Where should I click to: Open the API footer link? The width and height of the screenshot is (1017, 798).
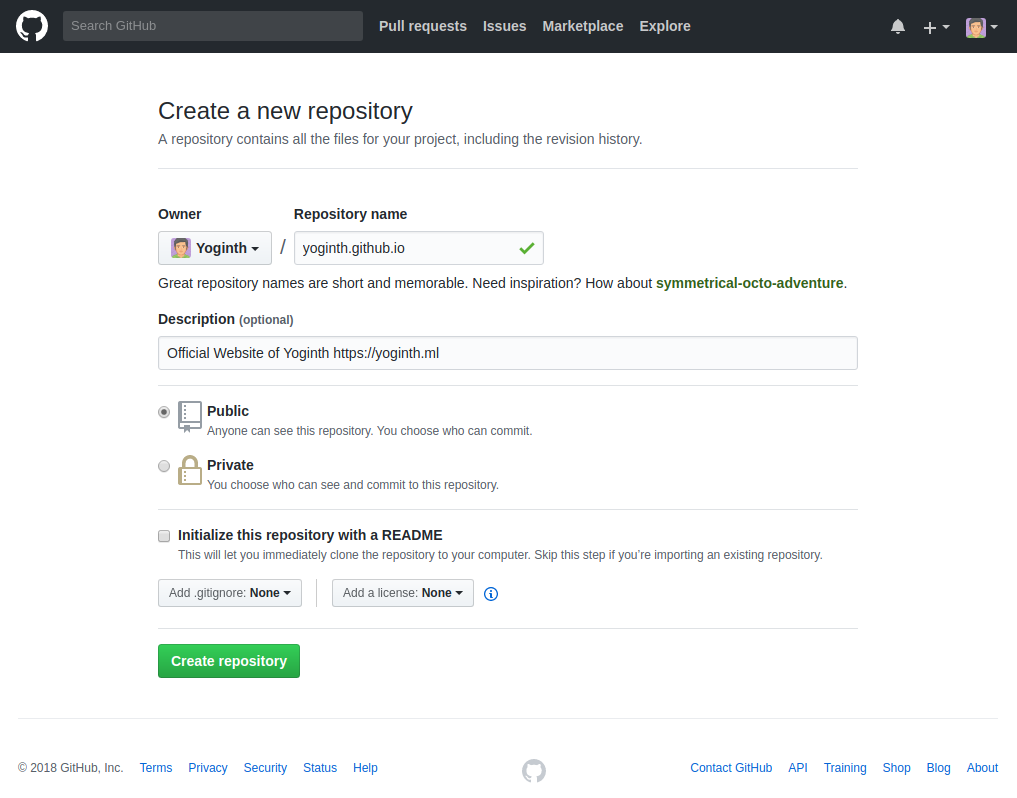(798, 768)
